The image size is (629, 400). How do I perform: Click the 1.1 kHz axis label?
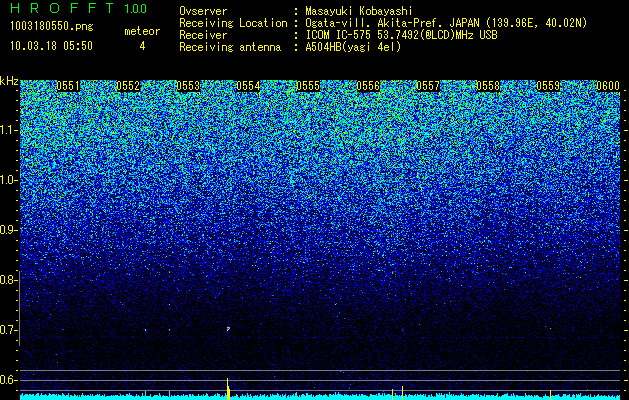point(9,130)
